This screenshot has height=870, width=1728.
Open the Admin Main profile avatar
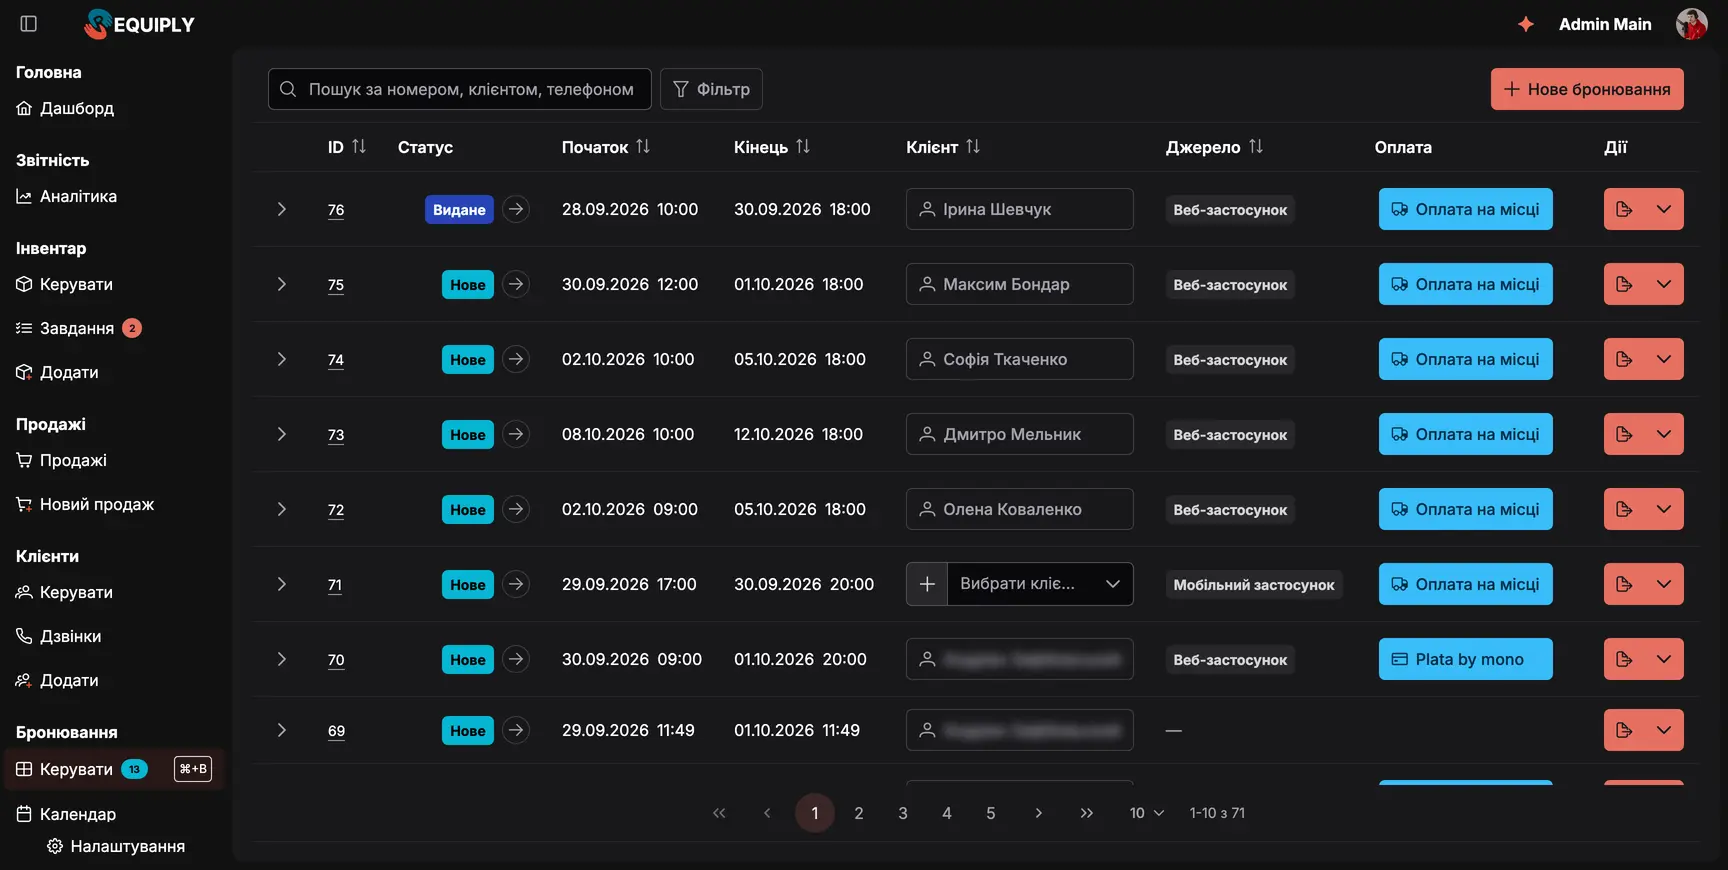tap(1691, 24)
